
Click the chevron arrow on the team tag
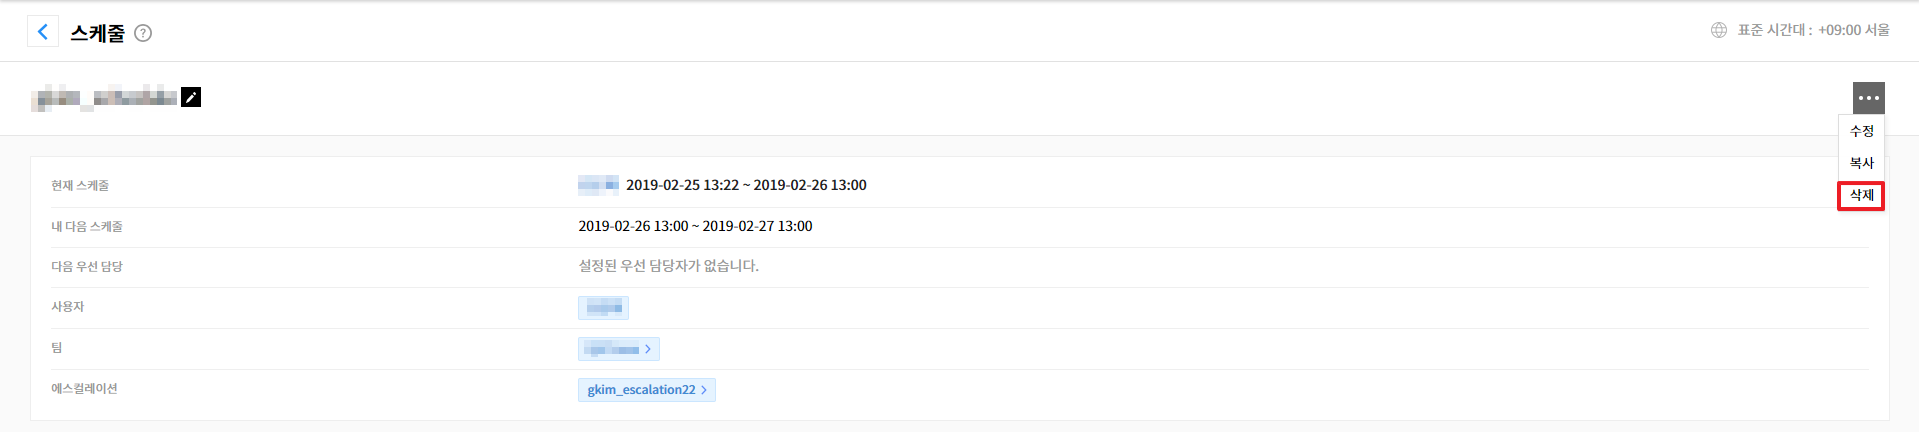point(648,349)
